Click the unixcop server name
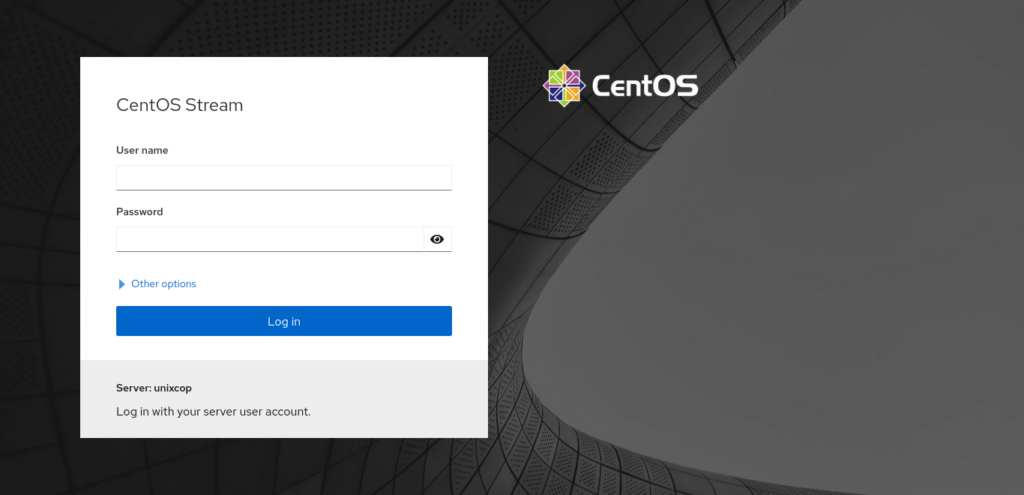The width and height of the screenshot is (1024, 495). [x=173, y=388]
